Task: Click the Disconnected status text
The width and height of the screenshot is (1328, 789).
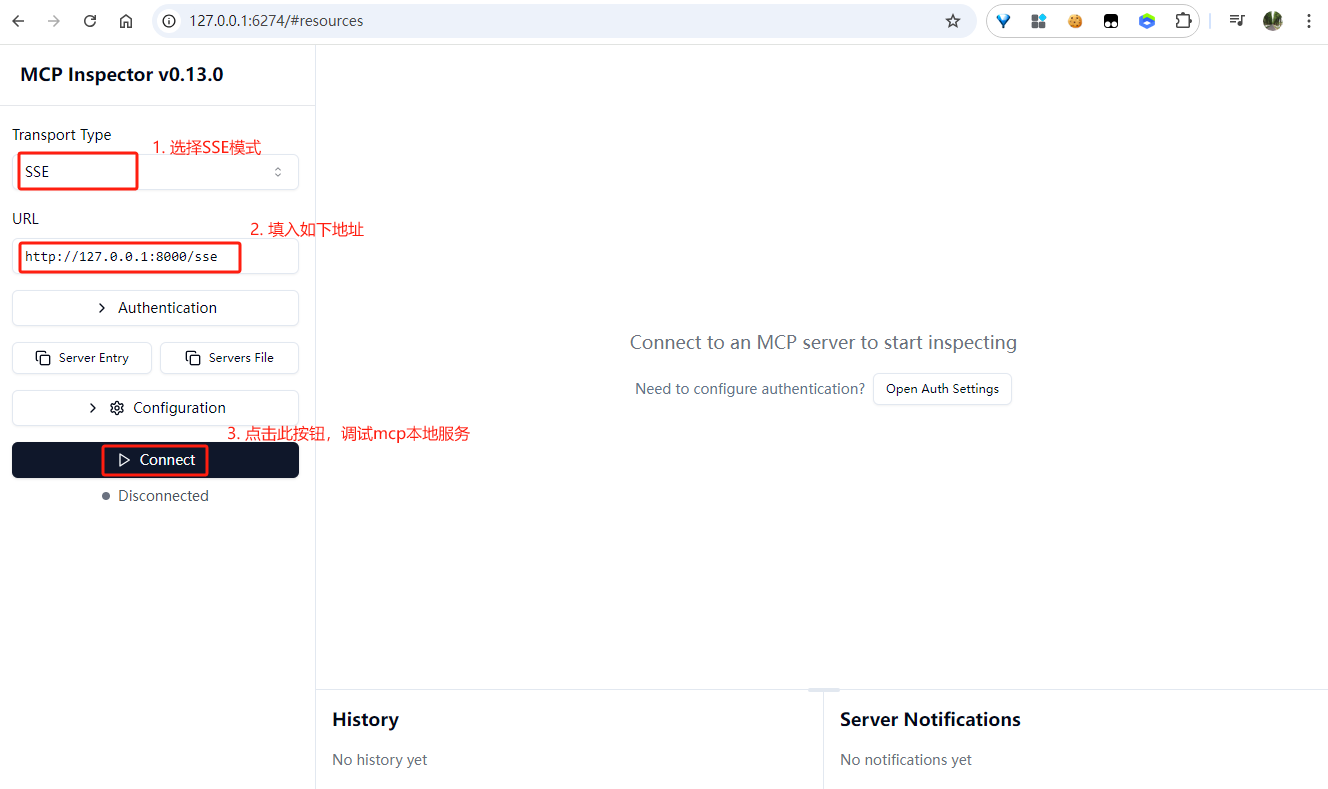Action: [x=163, y=496]
